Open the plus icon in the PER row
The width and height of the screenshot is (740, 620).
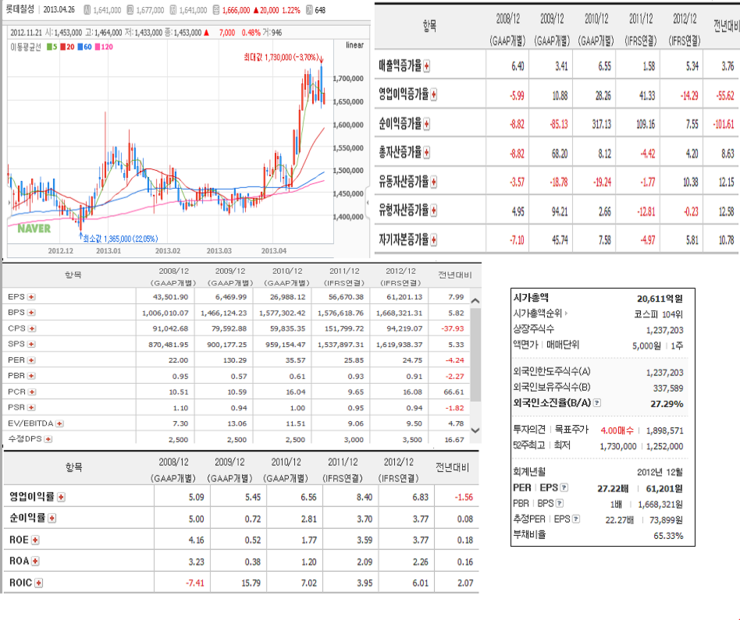pyautogui.click(x=31, y=360)
